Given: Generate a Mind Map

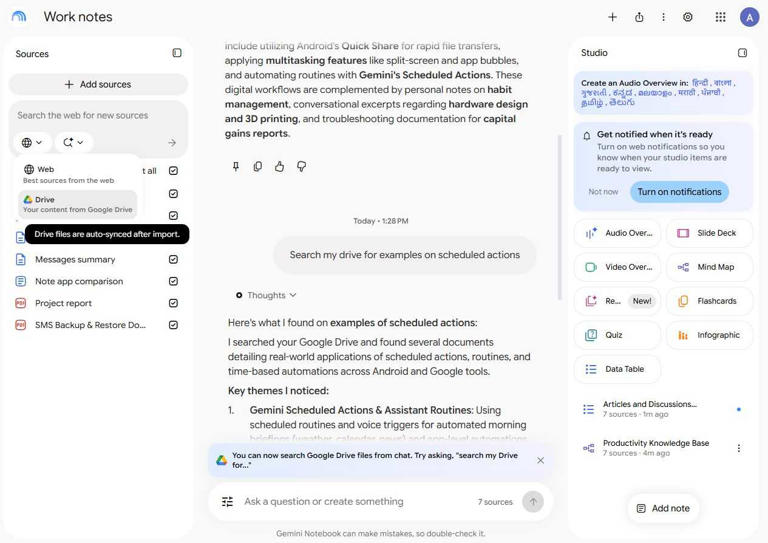Looking at the screenshot, I should tap(709, 267).
